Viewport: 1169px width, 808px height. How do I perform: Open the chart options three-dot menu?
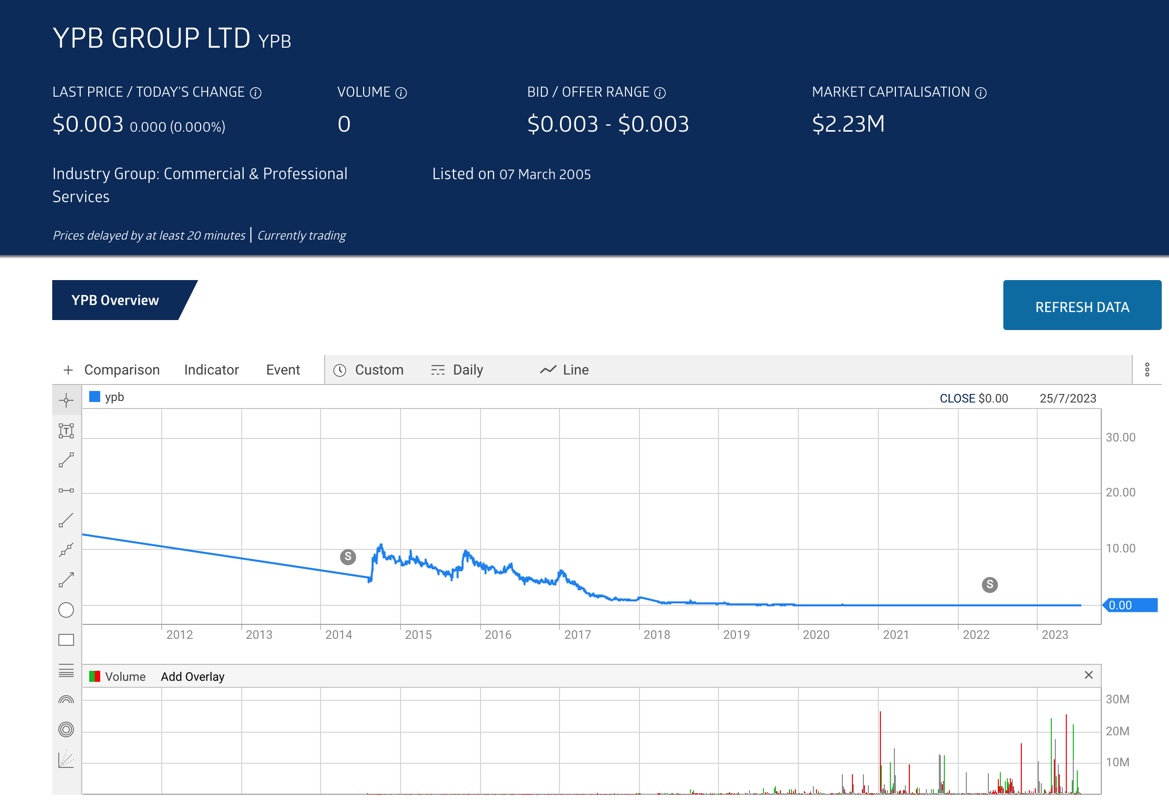(1147, 370)
